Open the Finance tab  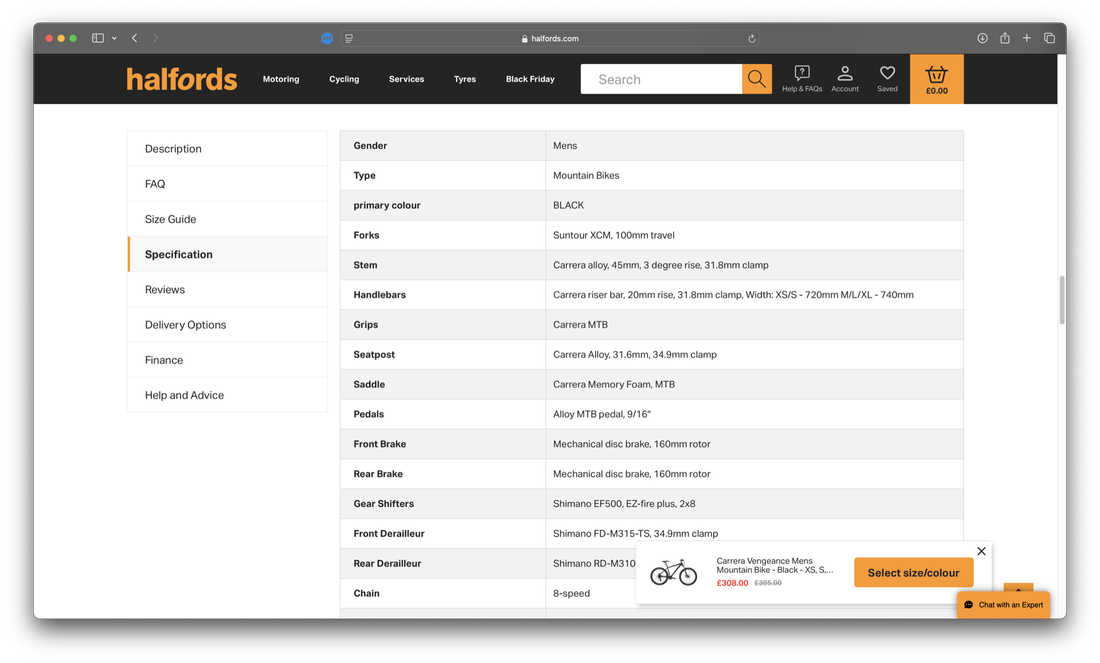[x=227, y=360]
